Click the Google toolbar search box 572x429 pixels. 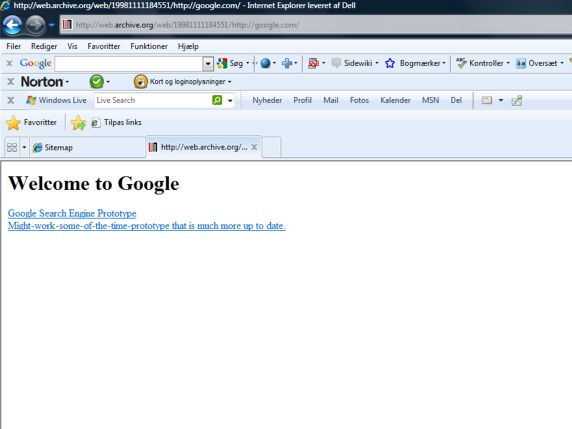pos(129,63)
